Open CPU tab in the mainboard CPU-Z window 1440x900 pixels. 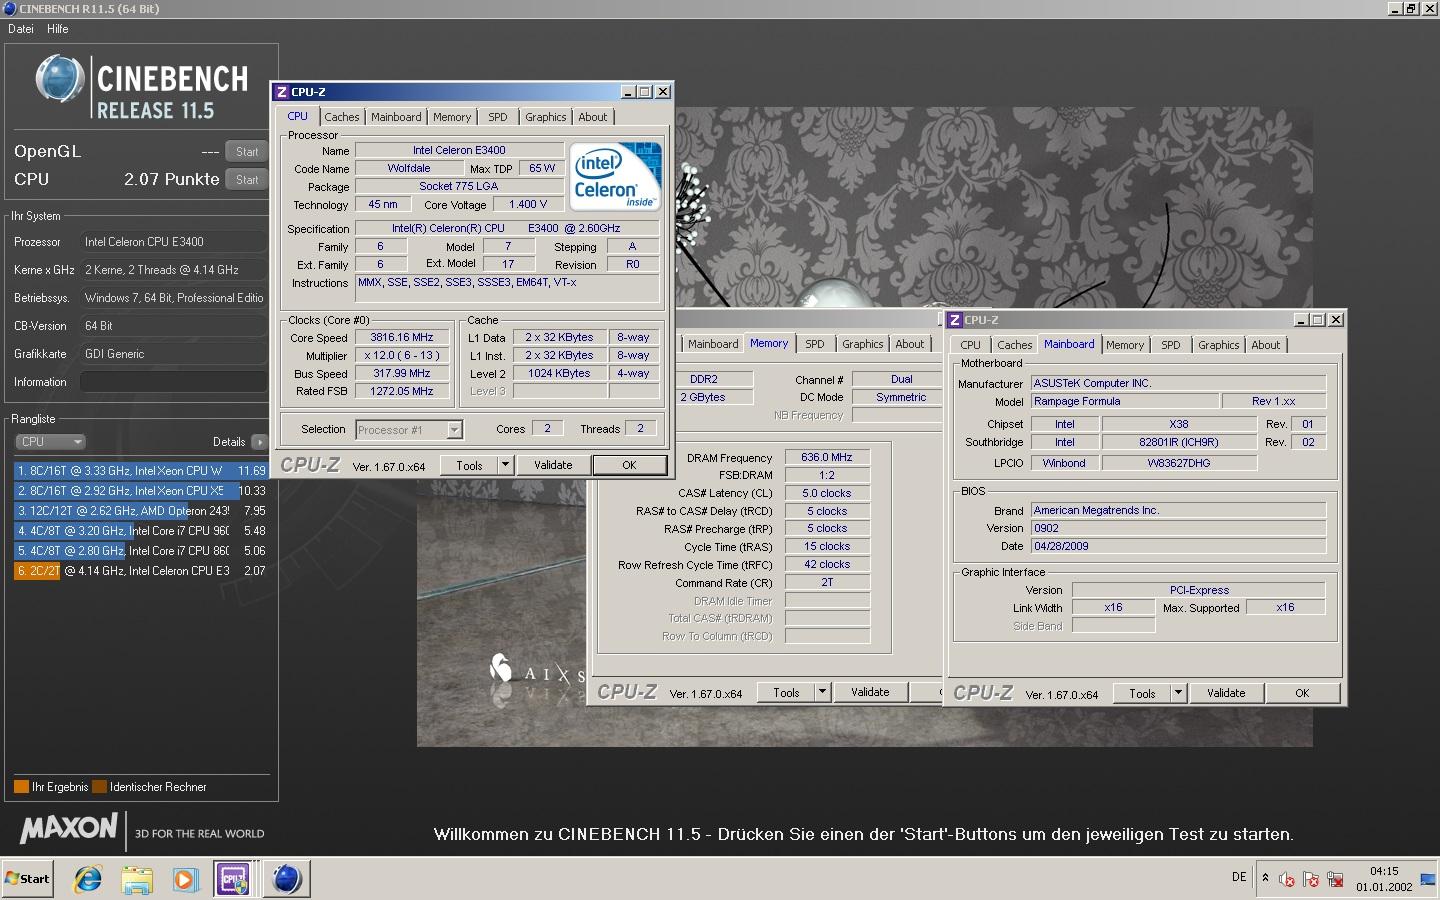(x=971, y=345)
